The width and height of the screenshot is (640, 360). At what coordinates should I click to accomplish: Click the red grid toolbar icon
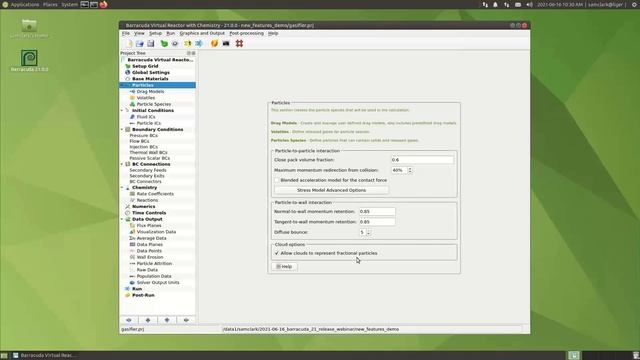point(240,44)
